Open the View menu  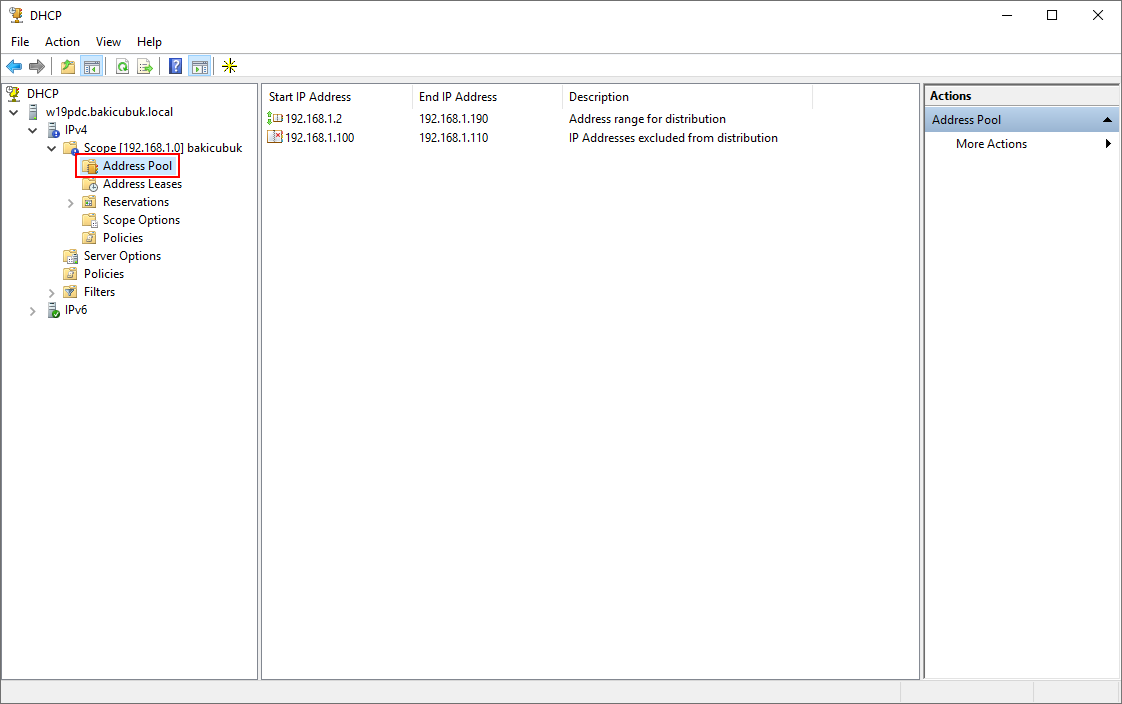click(x=108, y=41)
